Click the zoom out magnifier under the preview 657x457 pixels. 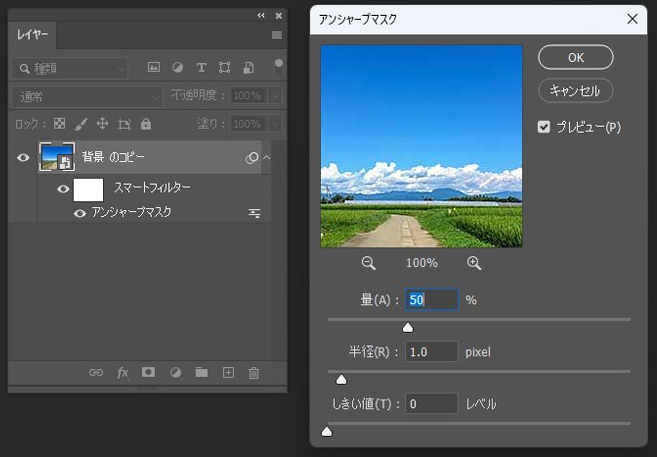pyautogui.click(x=369, y=263)
